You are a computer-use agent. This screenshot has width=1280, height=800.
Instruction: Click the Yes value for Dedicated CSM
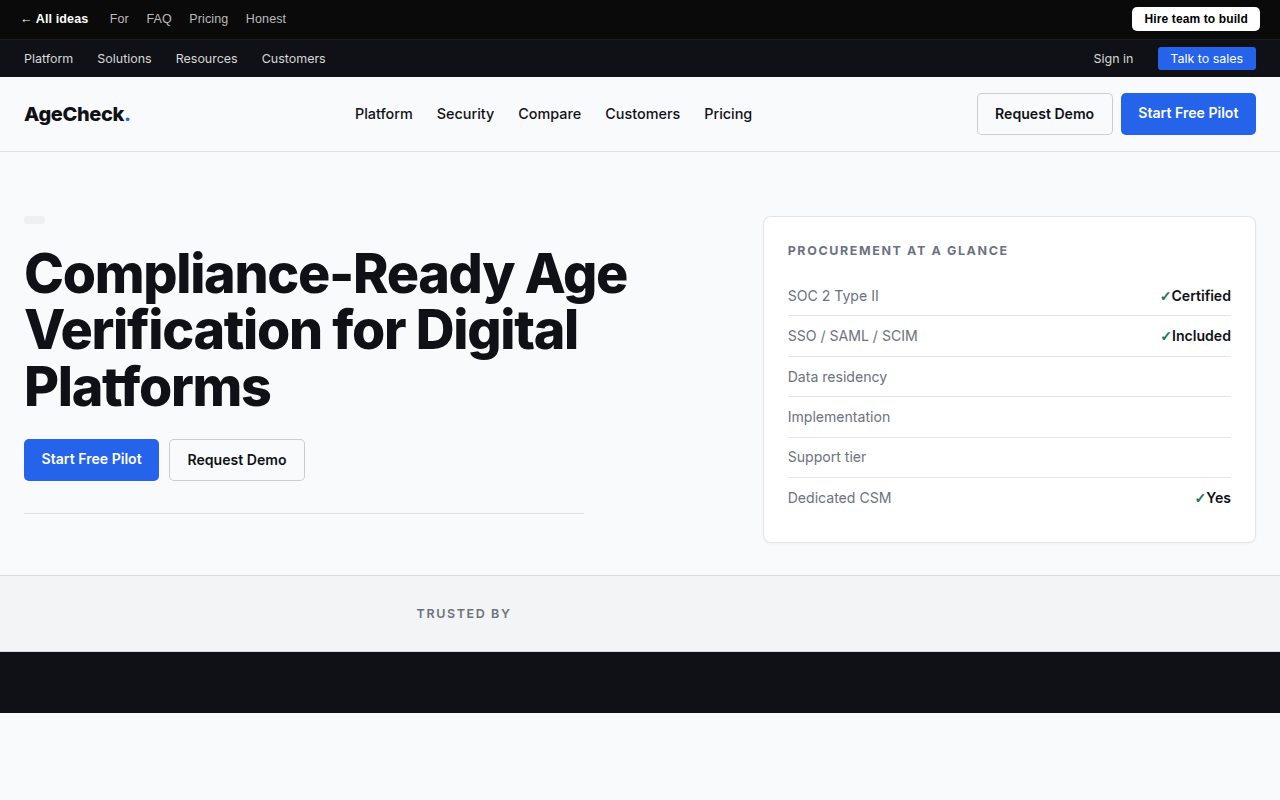(x=1213, y=498)
